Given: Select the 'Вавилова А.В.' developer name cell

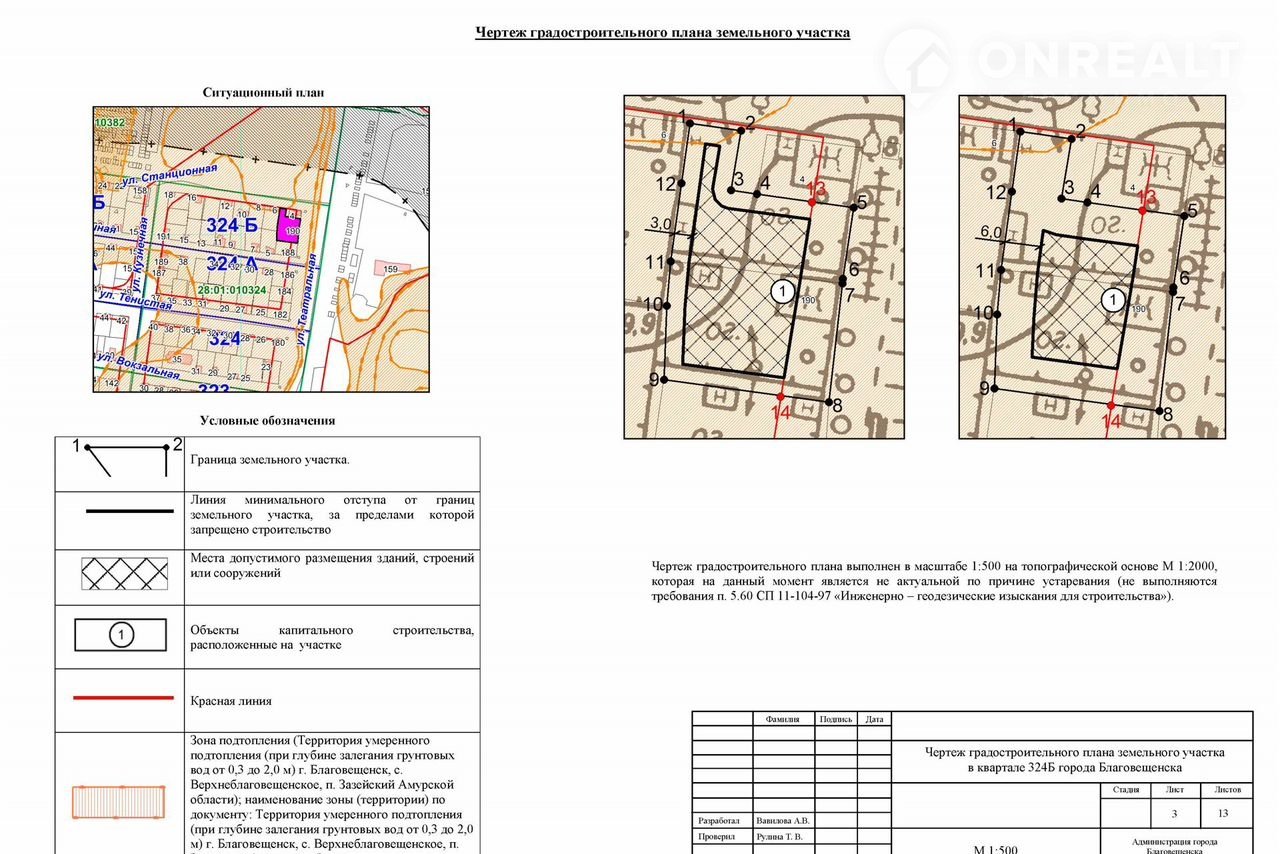Looking at the screenshot, I should tap(783, 820).
